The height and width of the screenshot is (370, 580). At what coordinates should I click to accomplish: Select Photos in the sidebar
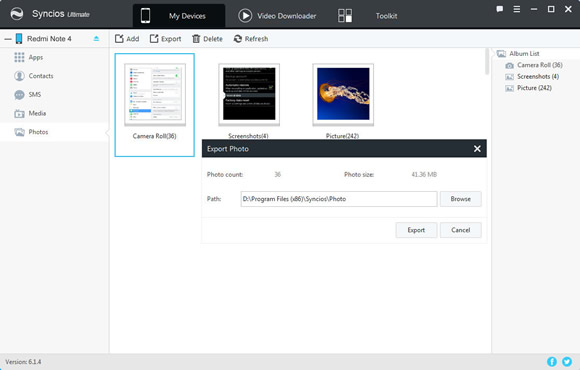54,132
